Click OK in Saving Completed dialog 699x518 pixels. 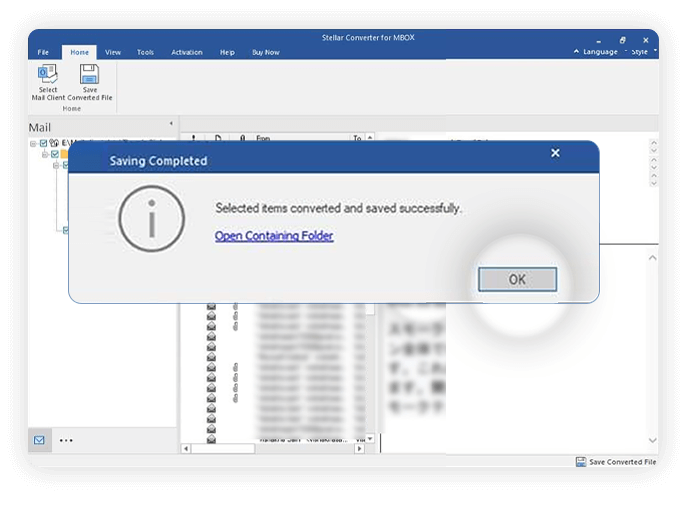(517, 280)
